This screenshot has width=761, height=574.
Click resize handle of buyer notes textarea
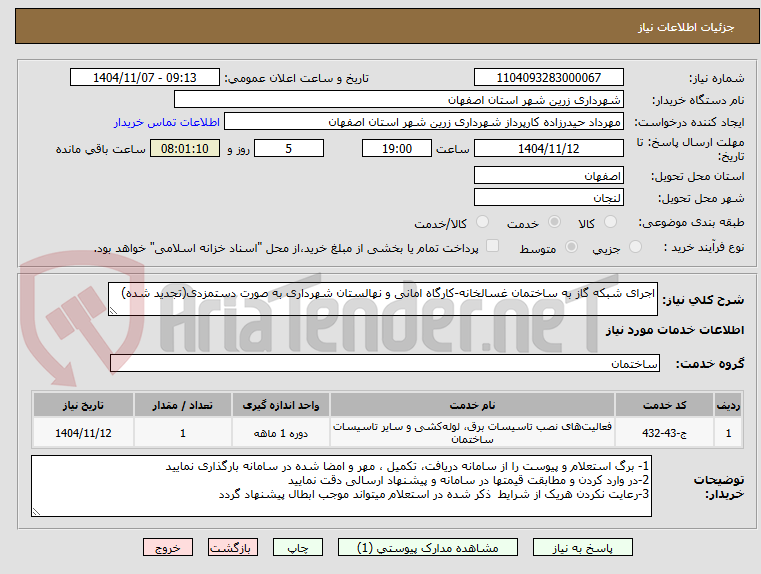tap(36, 511)
